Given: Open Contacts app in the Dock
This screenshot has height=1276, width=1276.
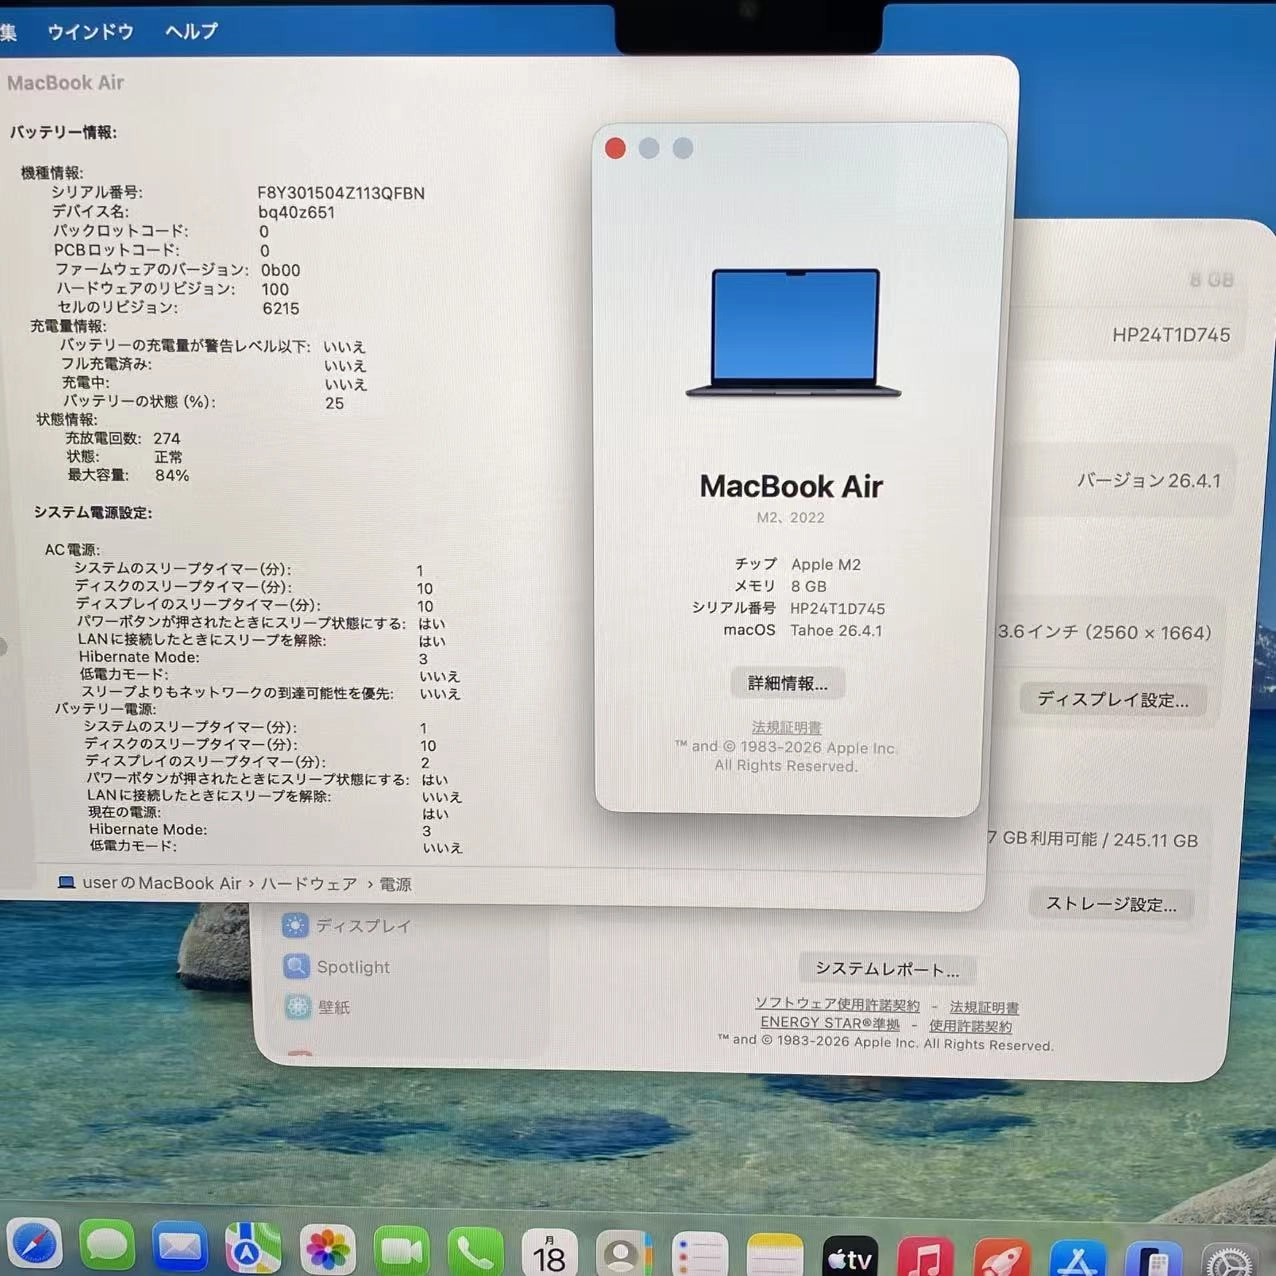Looking at the screenshot, I should tap(624, 1254).
